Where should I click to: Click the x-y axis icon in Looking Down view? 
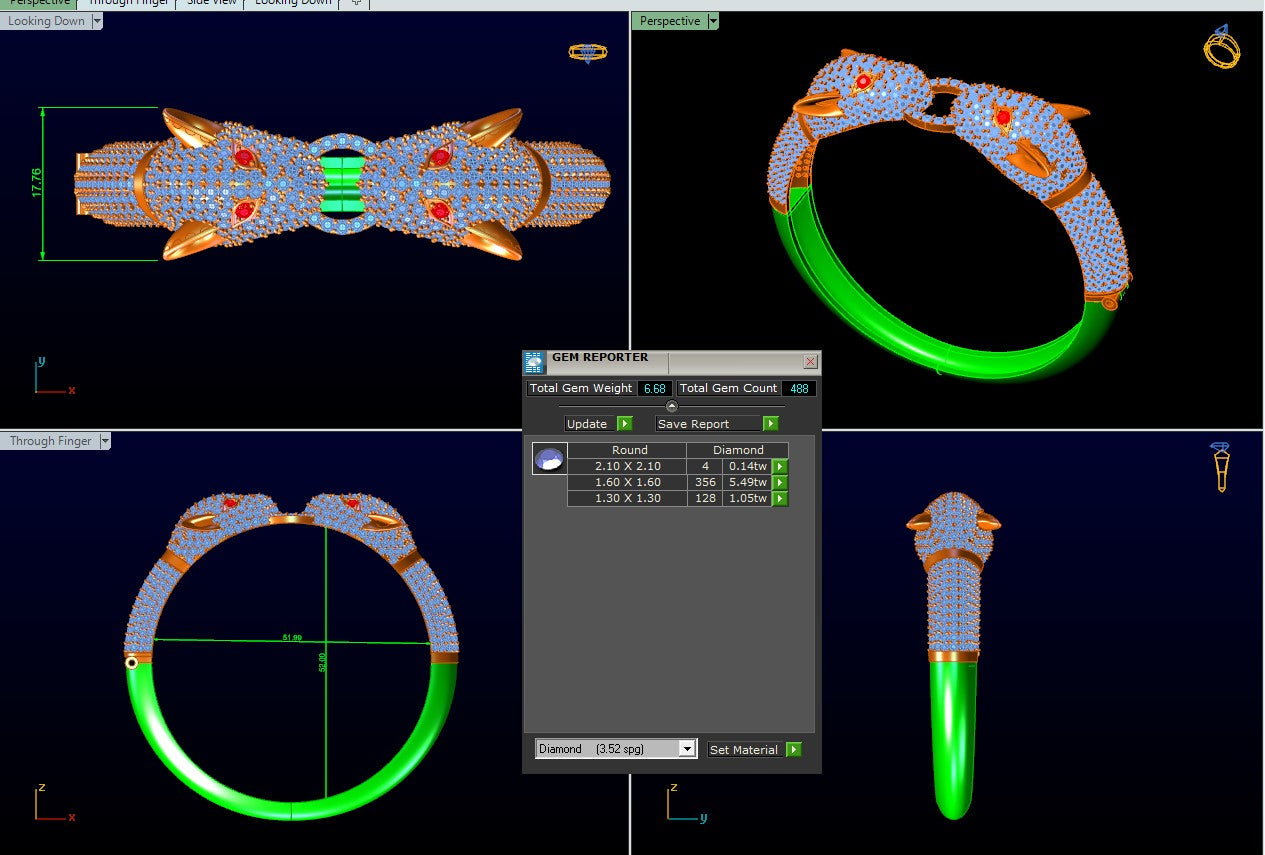click(x=53, y=376)
